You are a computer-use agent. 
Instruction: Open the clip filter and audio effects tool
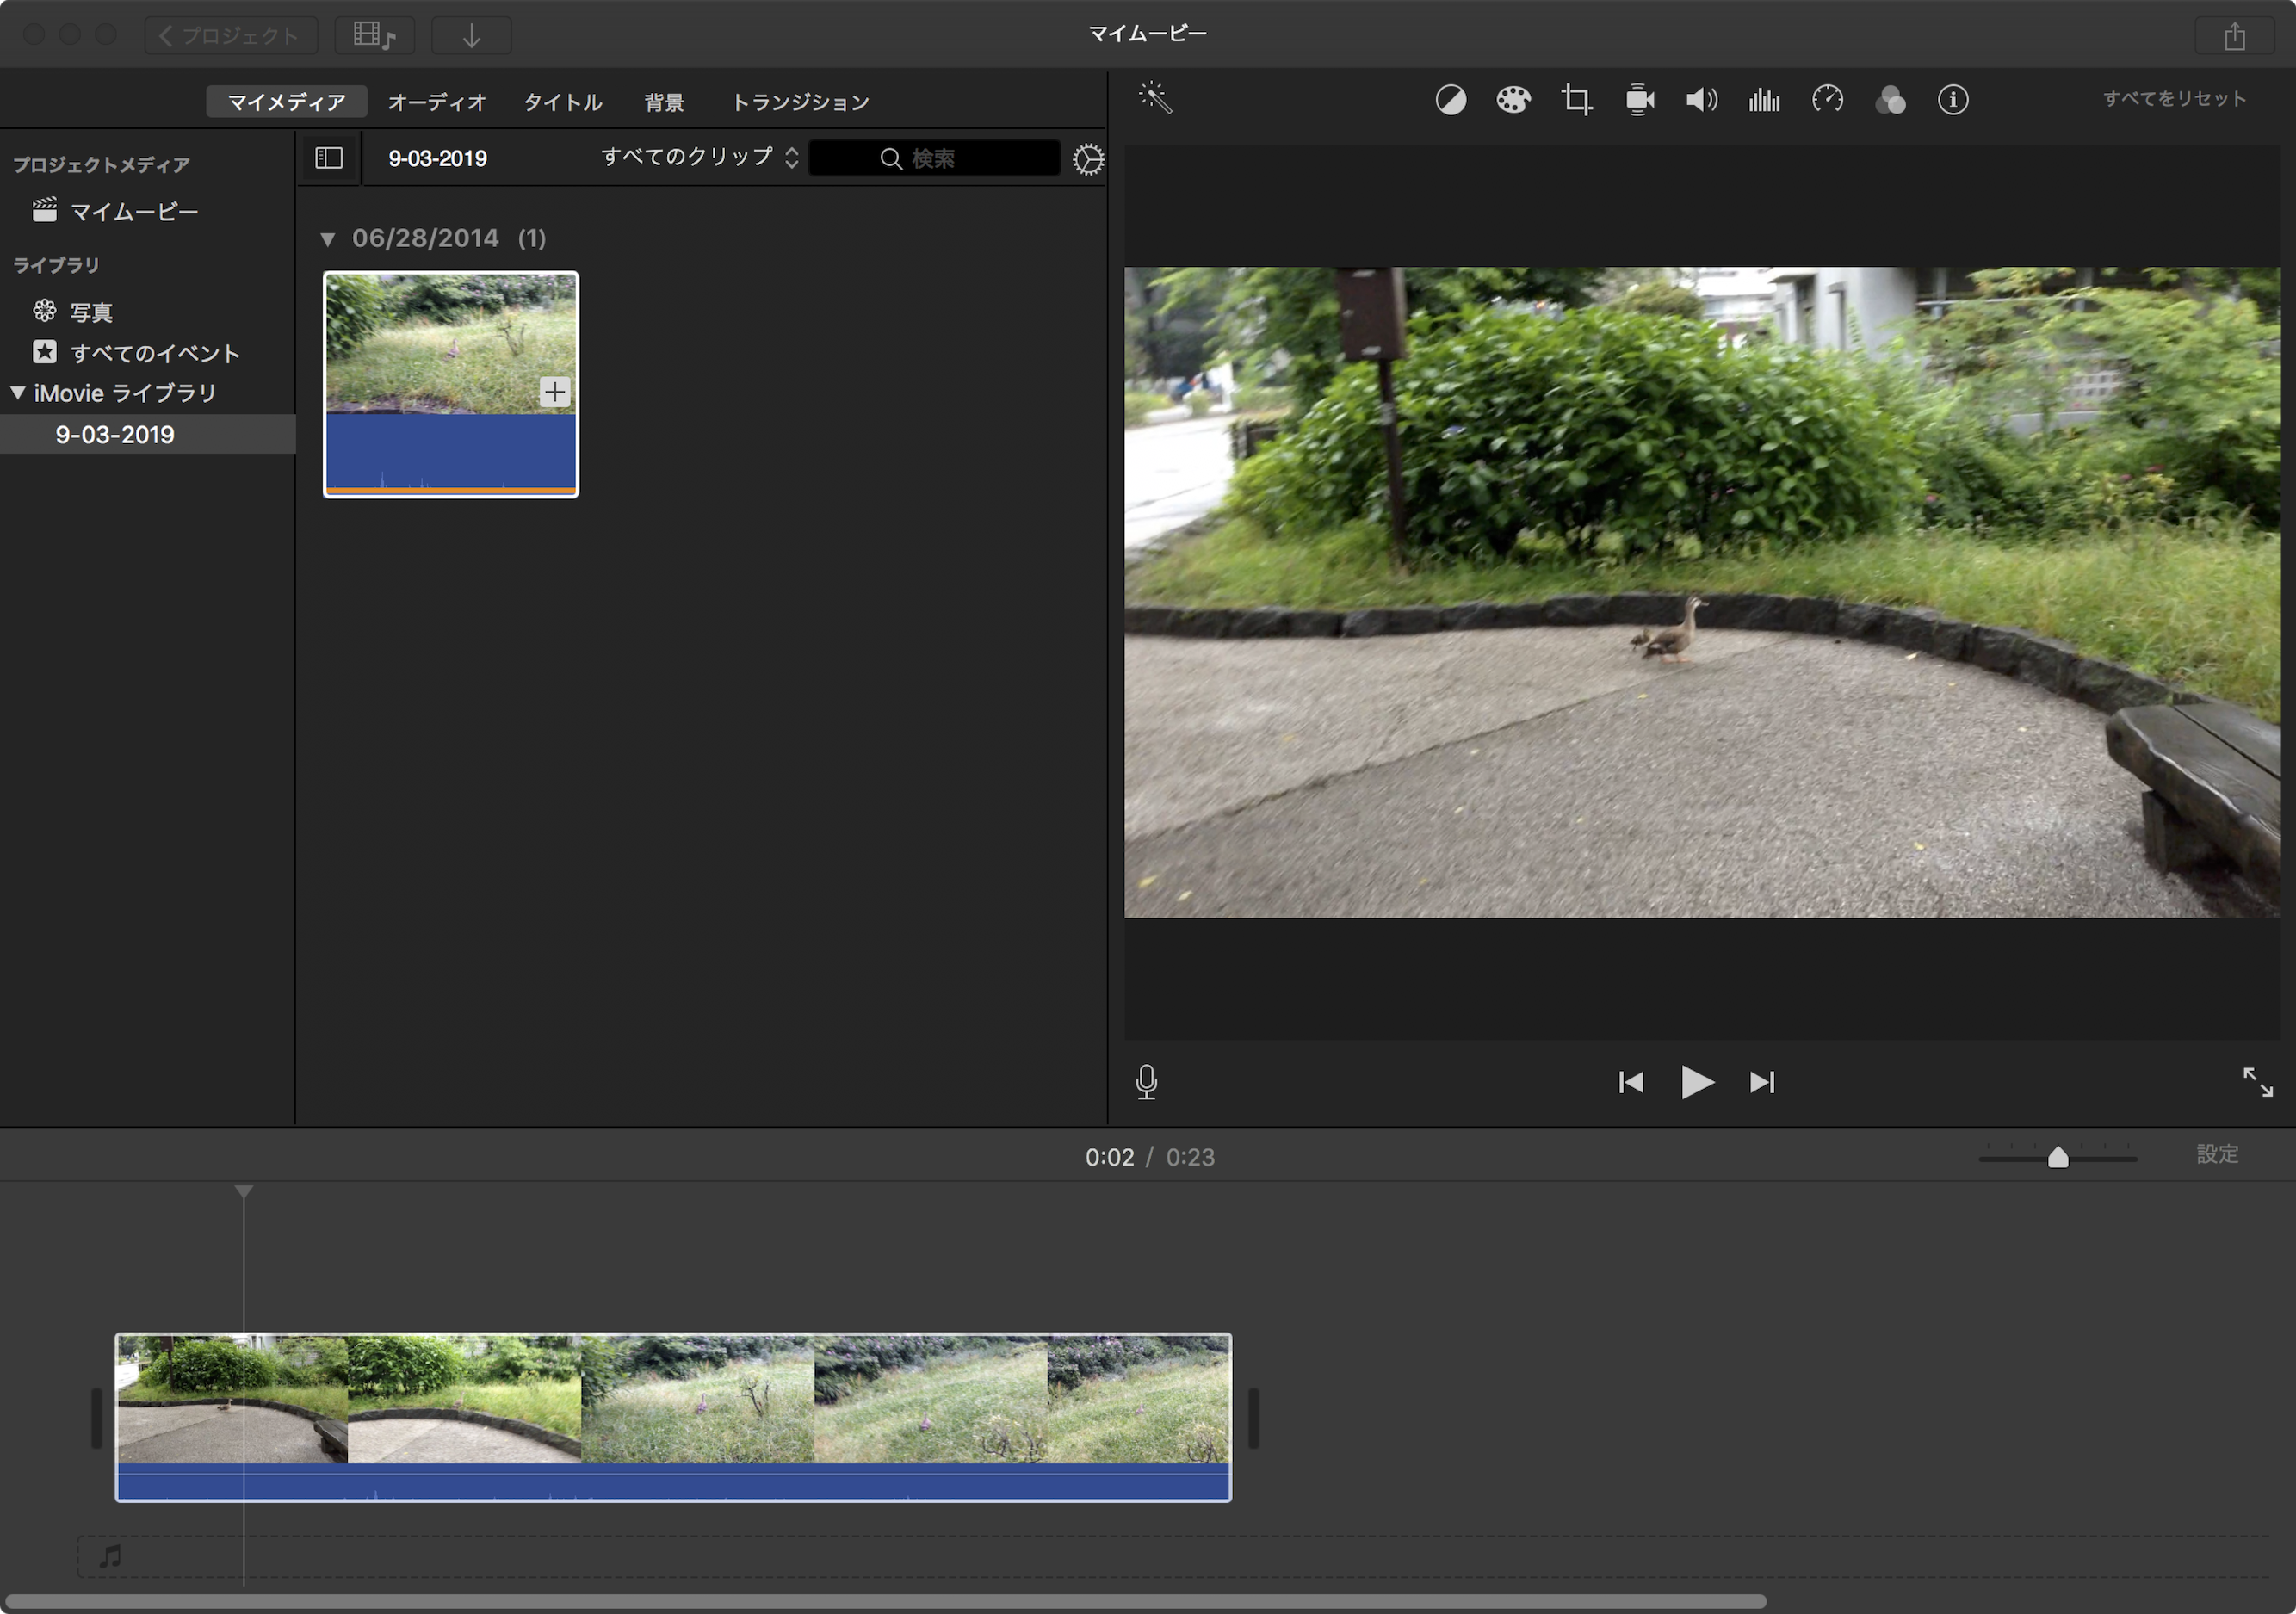coord(1890,100)
